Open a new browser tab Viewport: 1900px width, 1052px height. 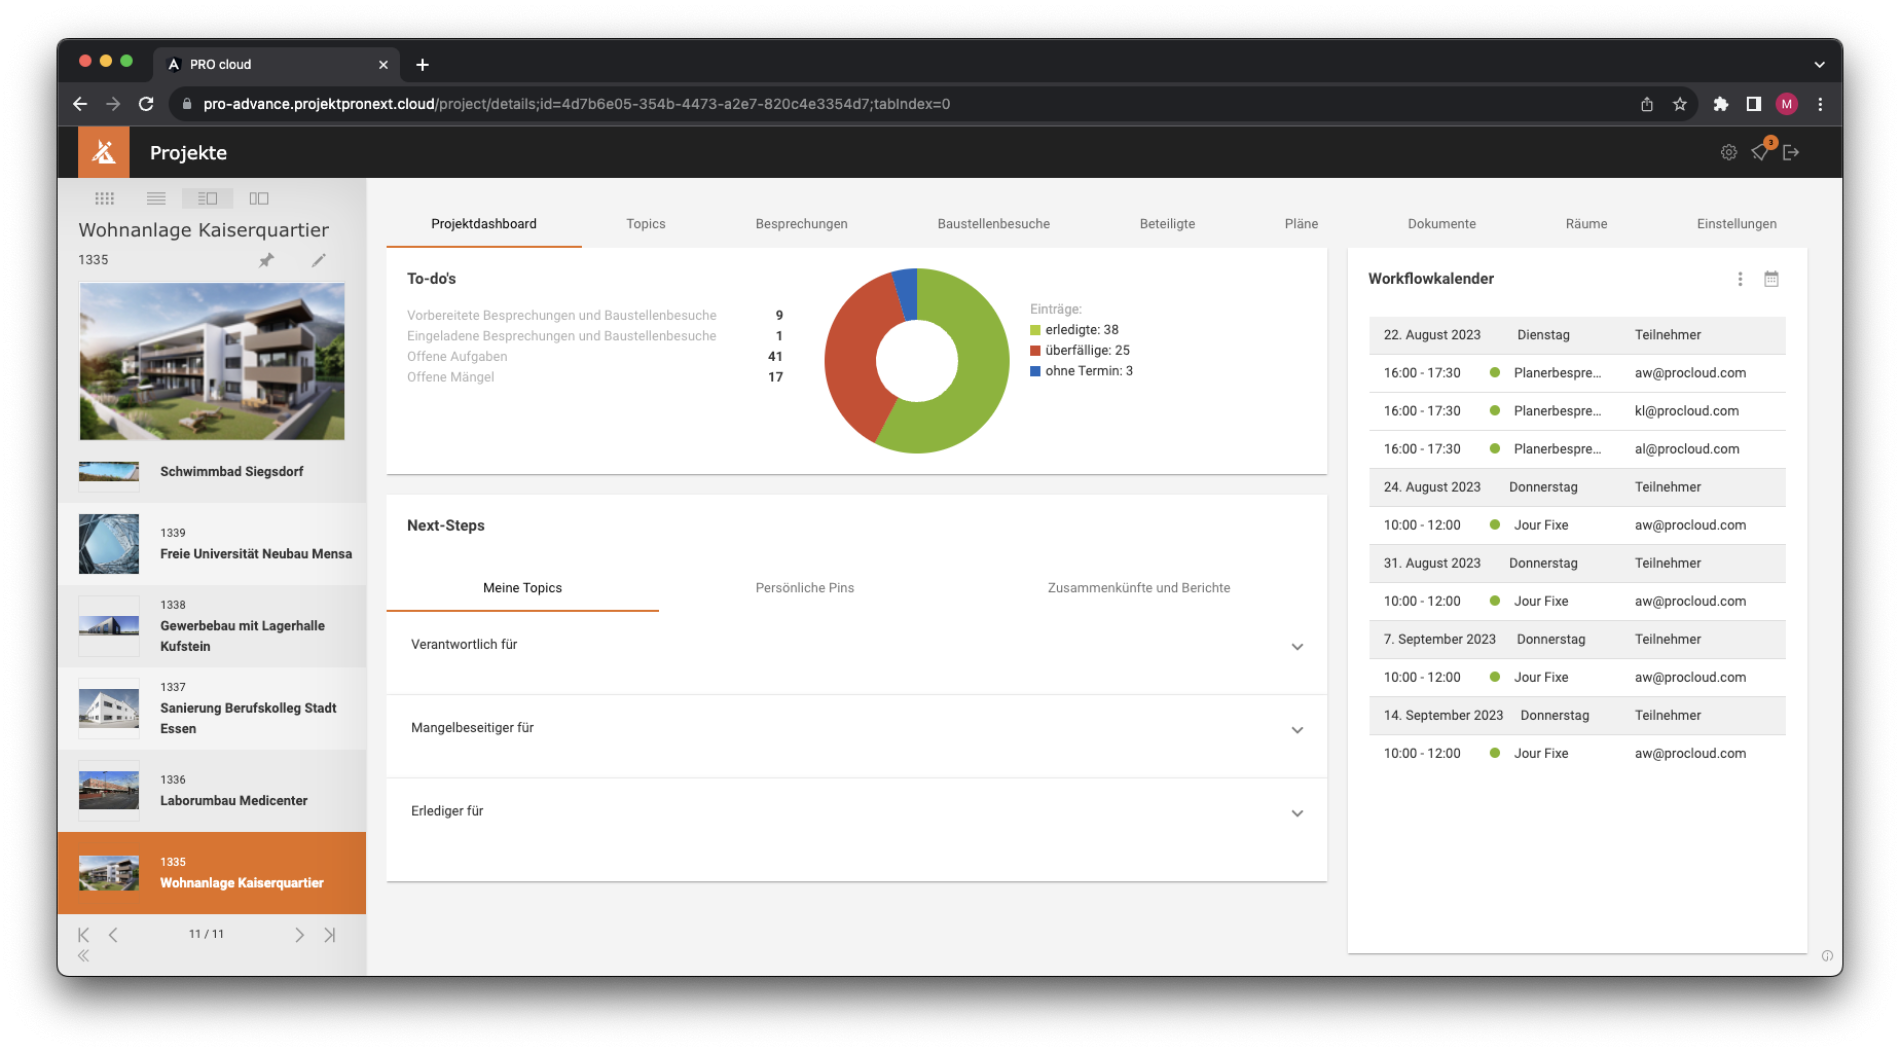[422, 64]
